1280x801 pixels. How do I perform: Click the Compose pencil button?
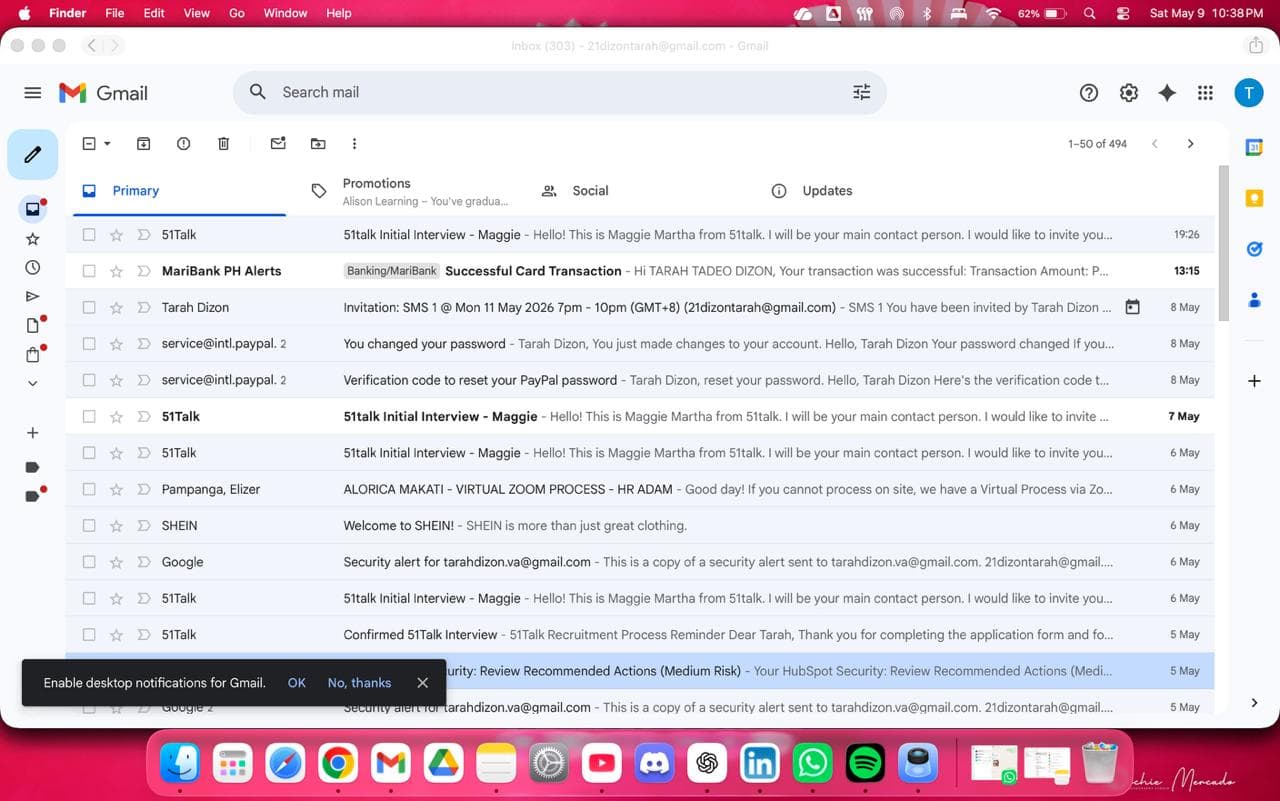click(33, 154)
